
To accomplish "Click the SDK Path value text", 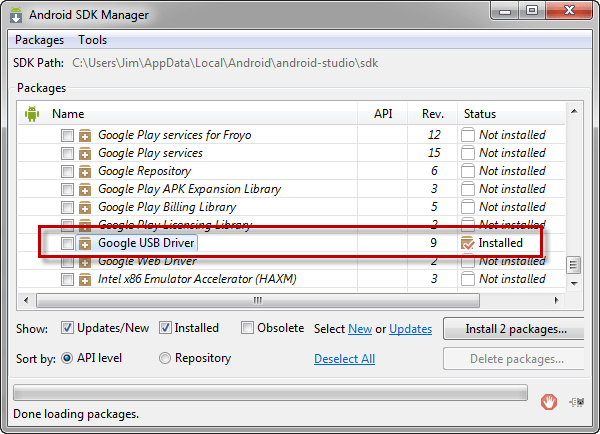I will click(225, 63).
